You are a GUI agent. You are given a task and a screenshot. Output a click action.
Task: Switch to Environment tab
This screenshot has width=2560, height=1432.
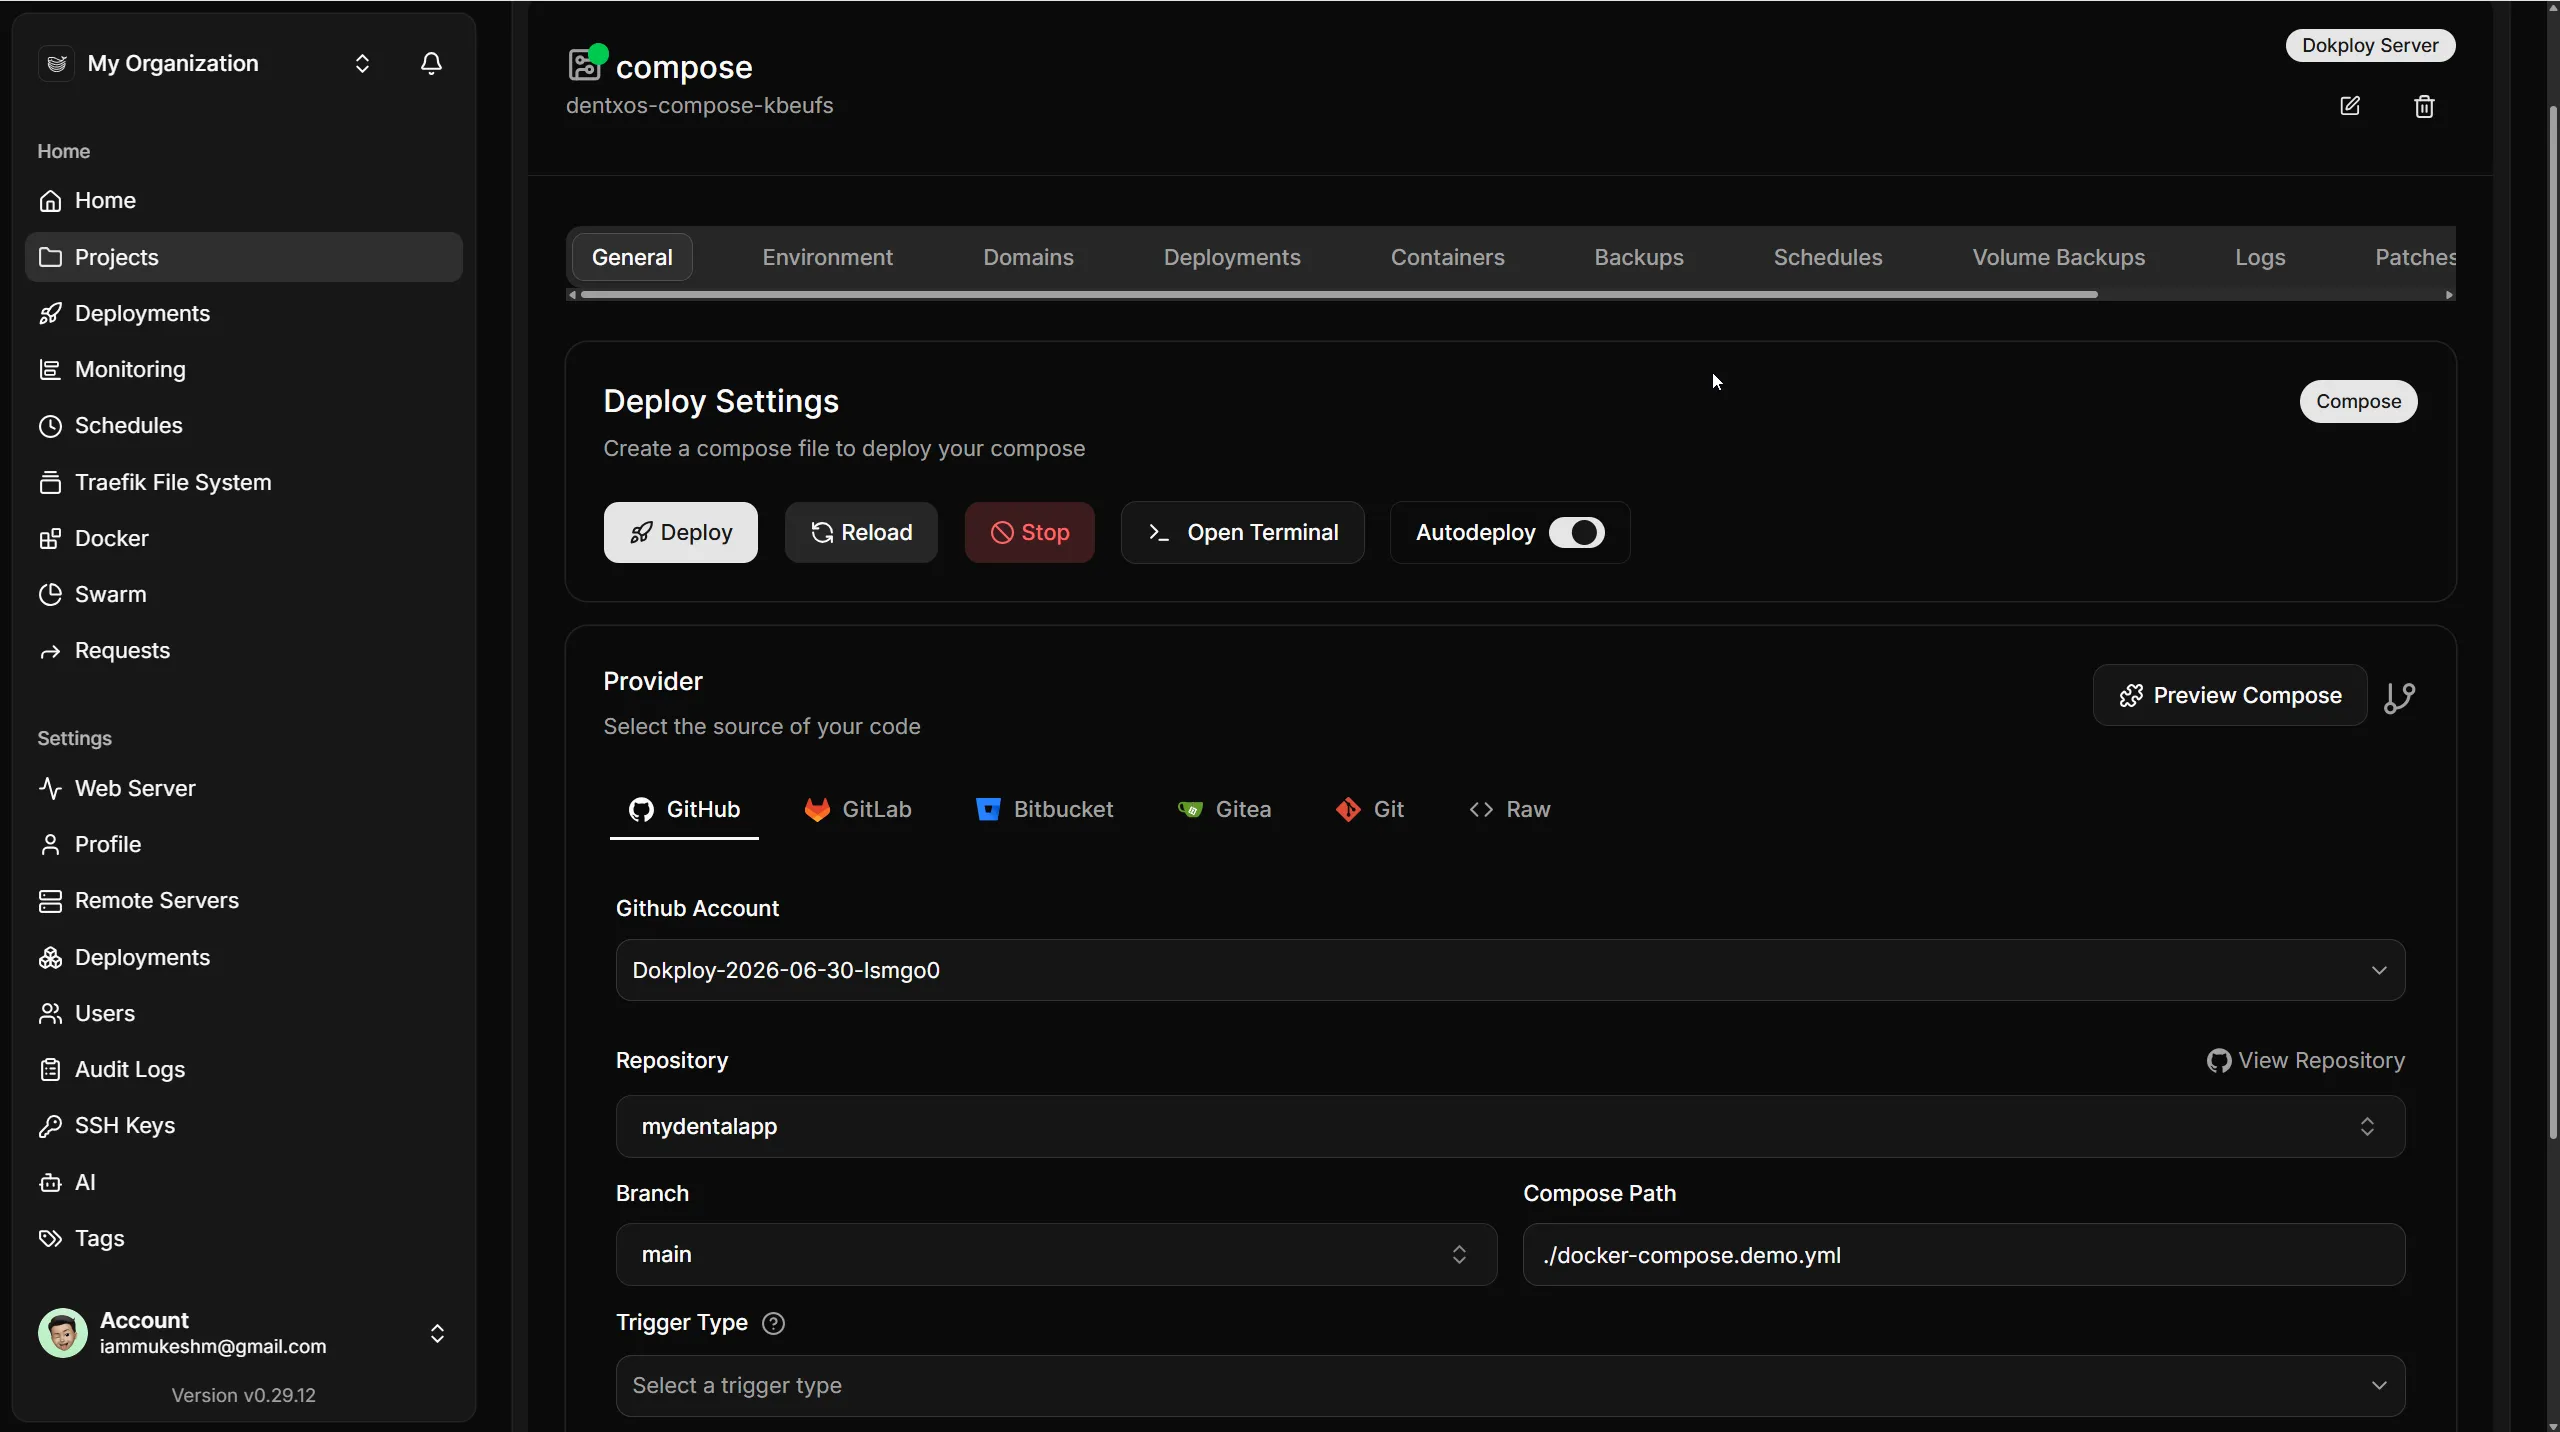tap(827, 257)
